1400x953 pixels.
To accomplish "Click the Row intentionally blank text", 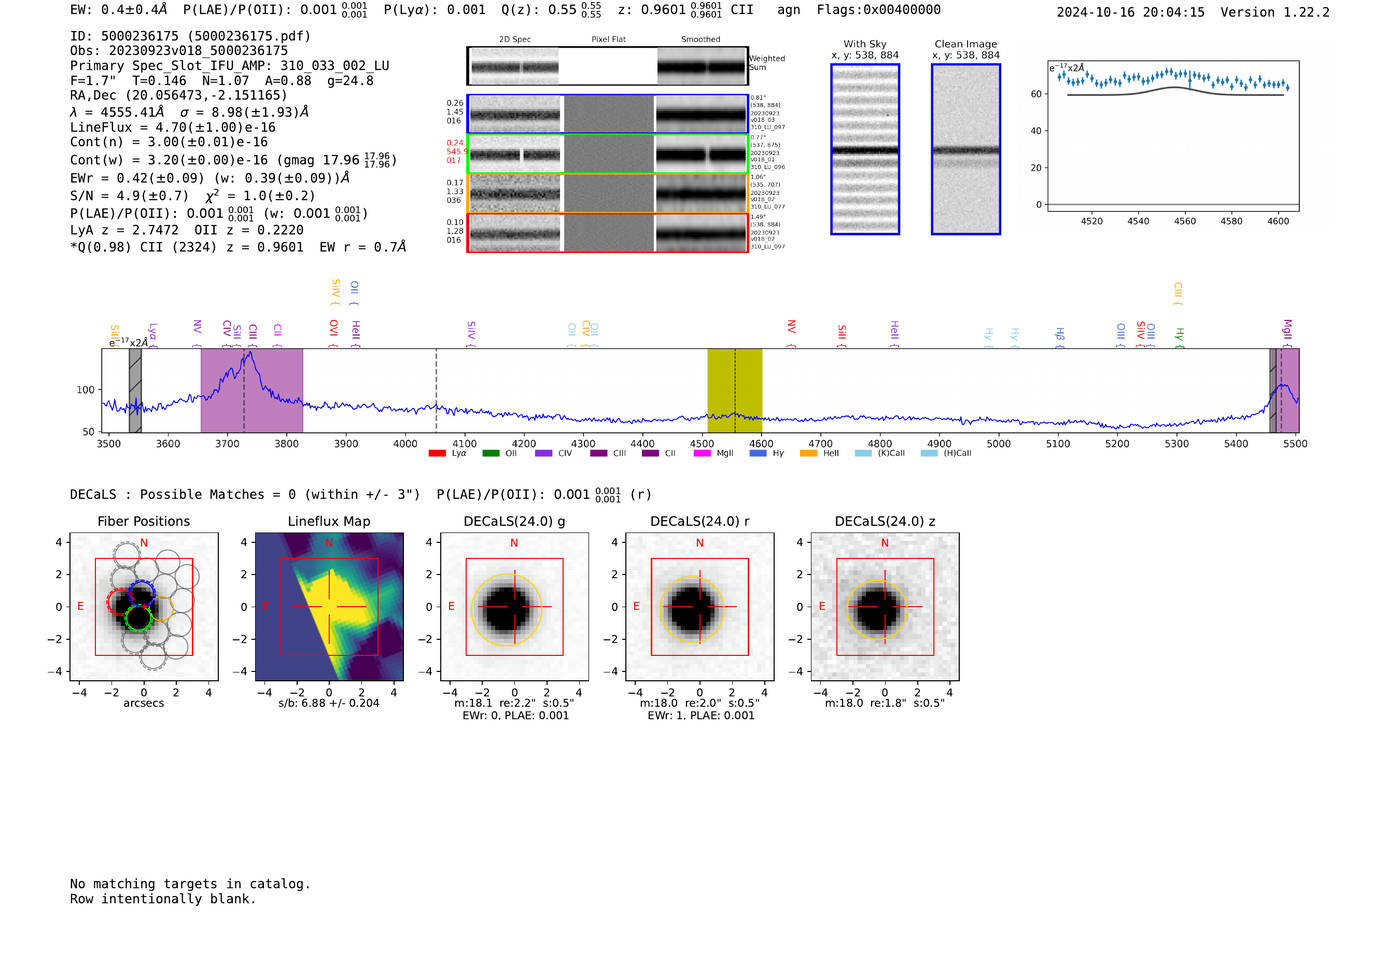I will point(163,899).
